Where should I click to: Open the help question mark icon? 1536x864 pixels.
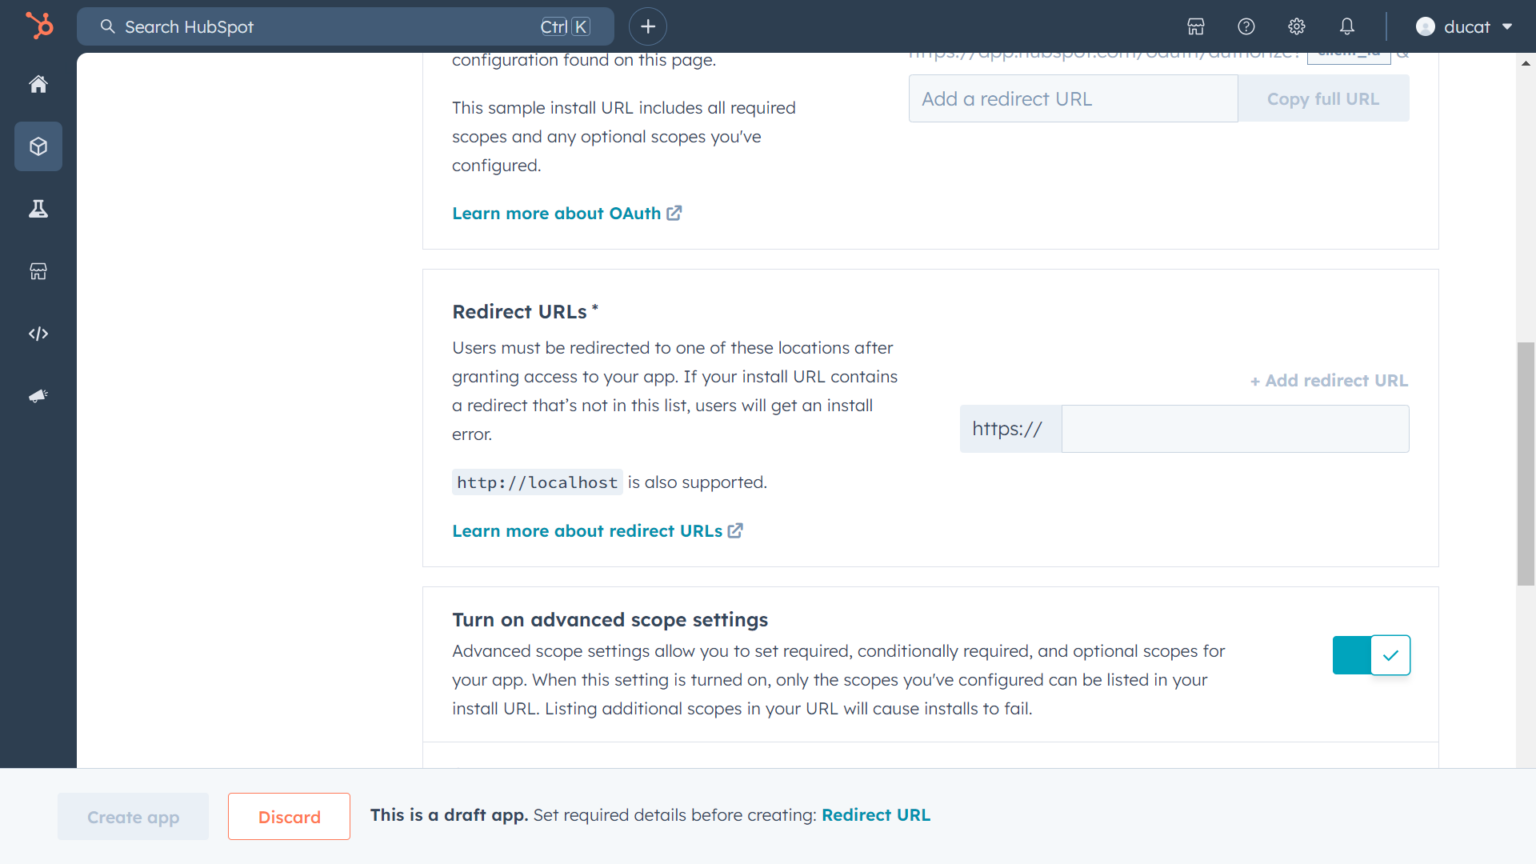(1246, 27)
